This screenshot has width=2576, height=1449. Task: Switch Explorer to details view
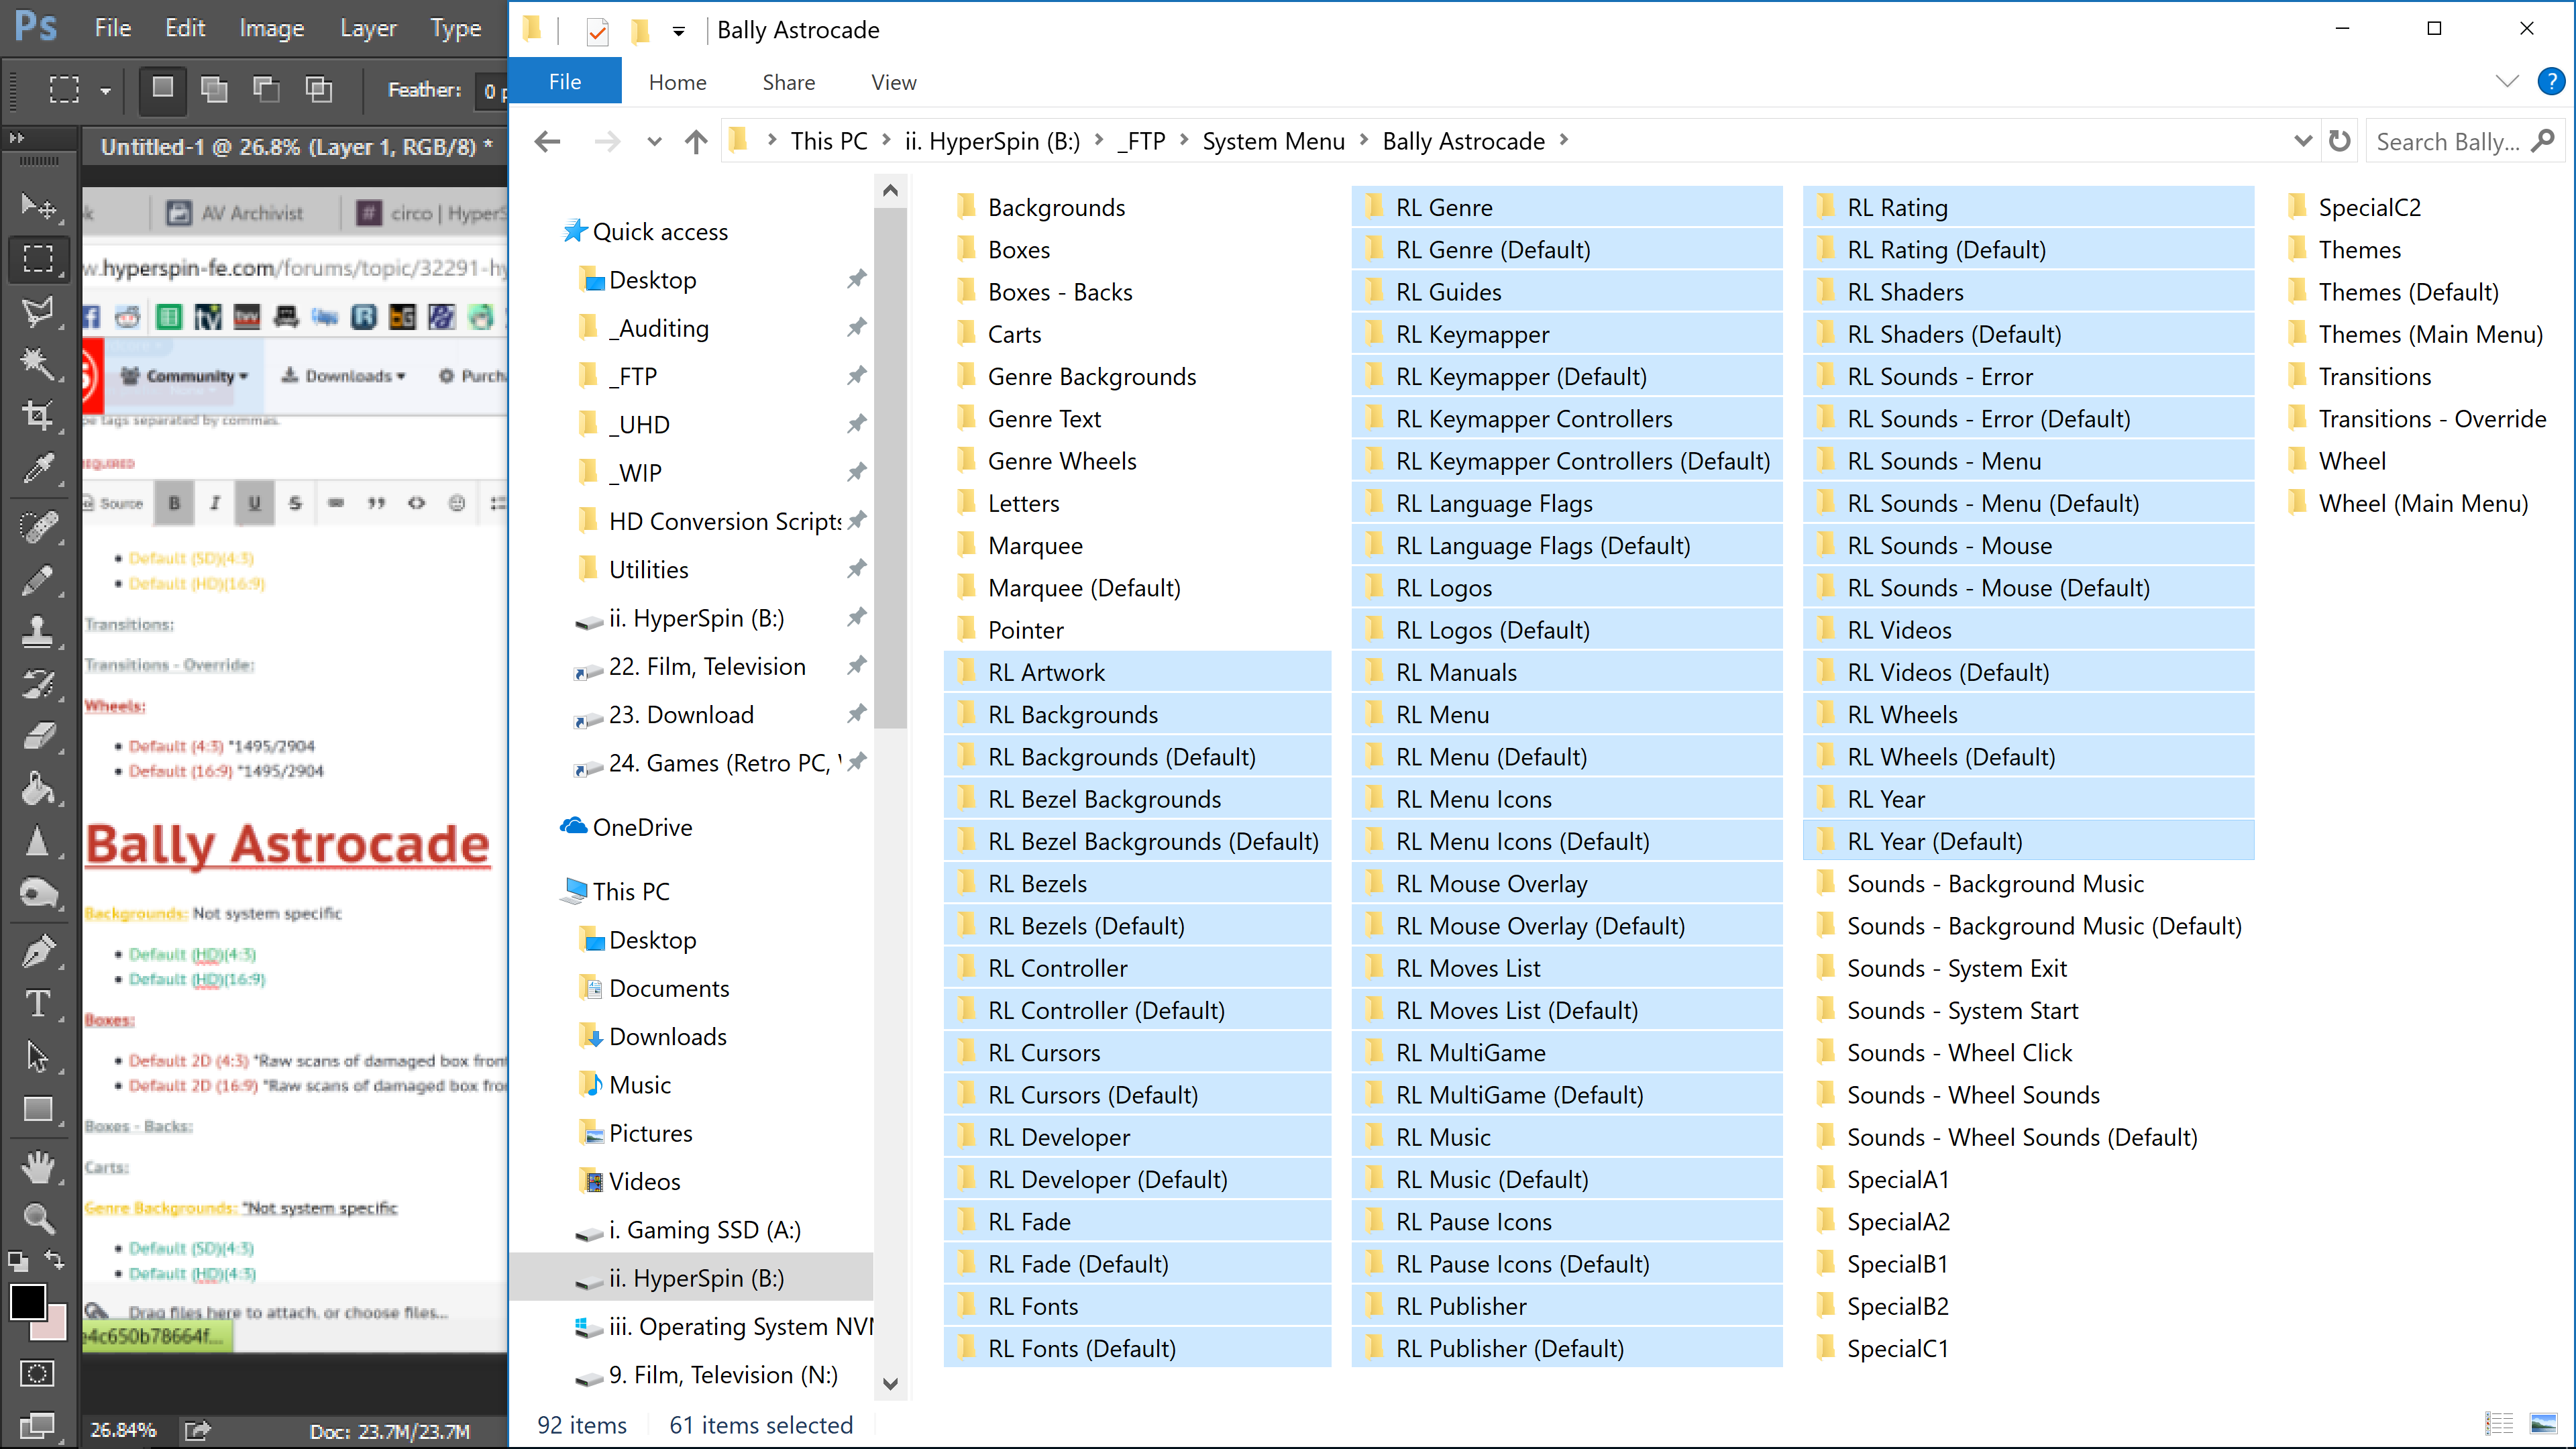[x=2499, y=1423]
